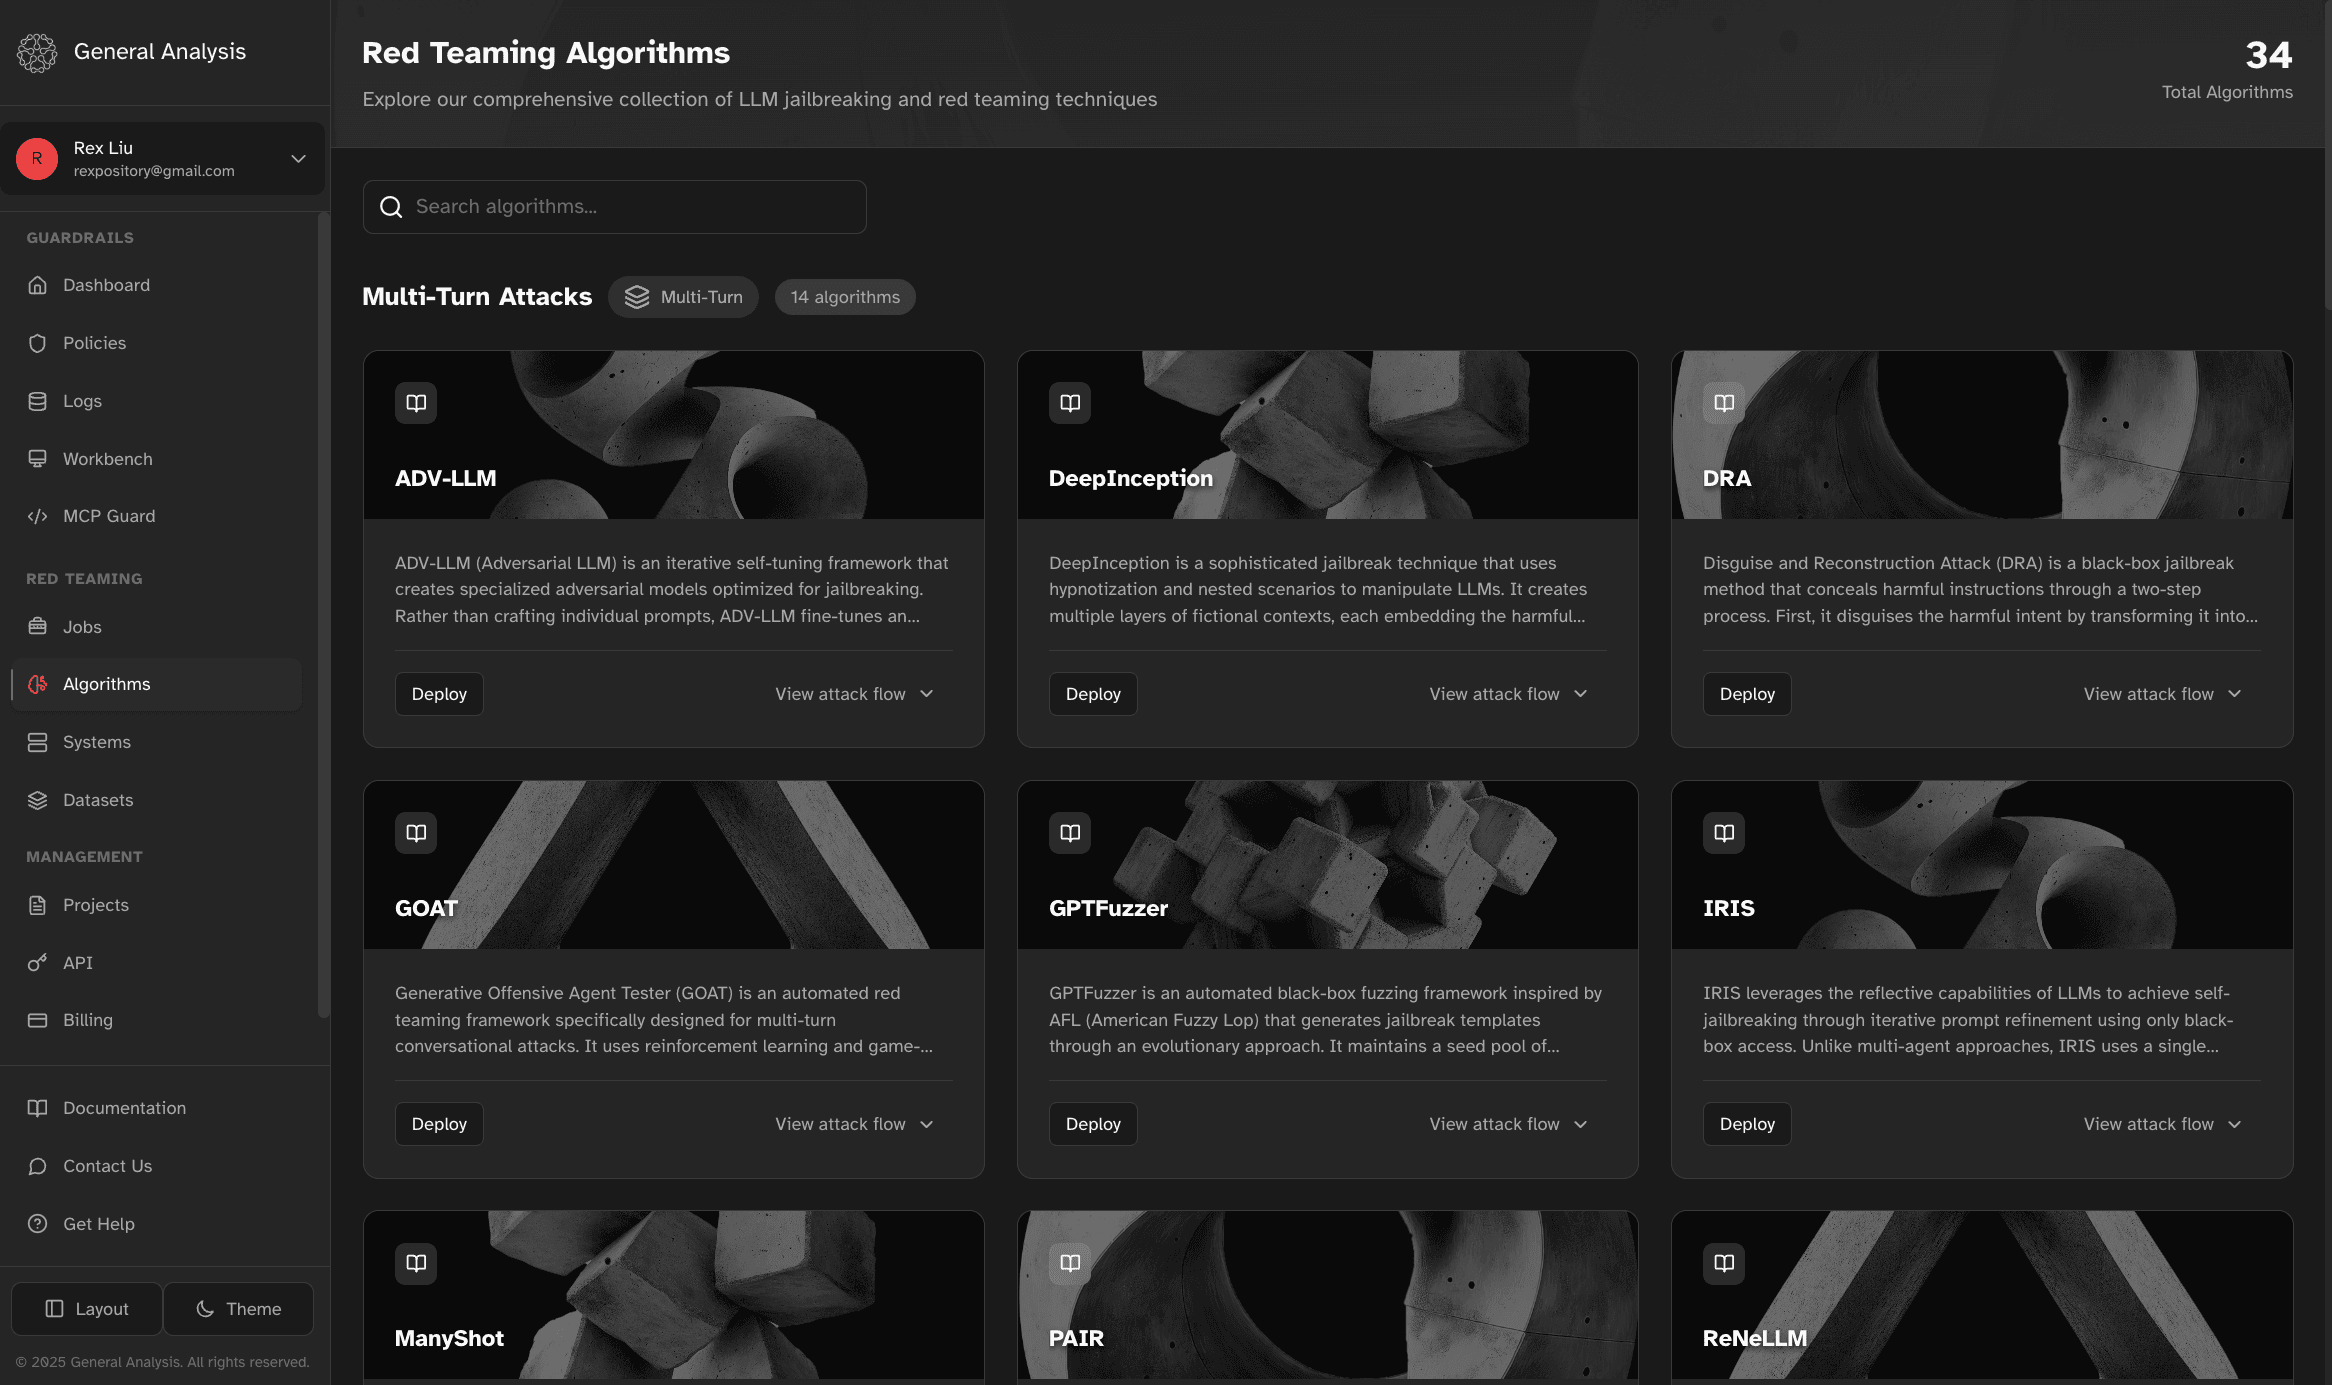
Task: Click the Multi-Turn category badge
Action: click(x=684, y=297)
